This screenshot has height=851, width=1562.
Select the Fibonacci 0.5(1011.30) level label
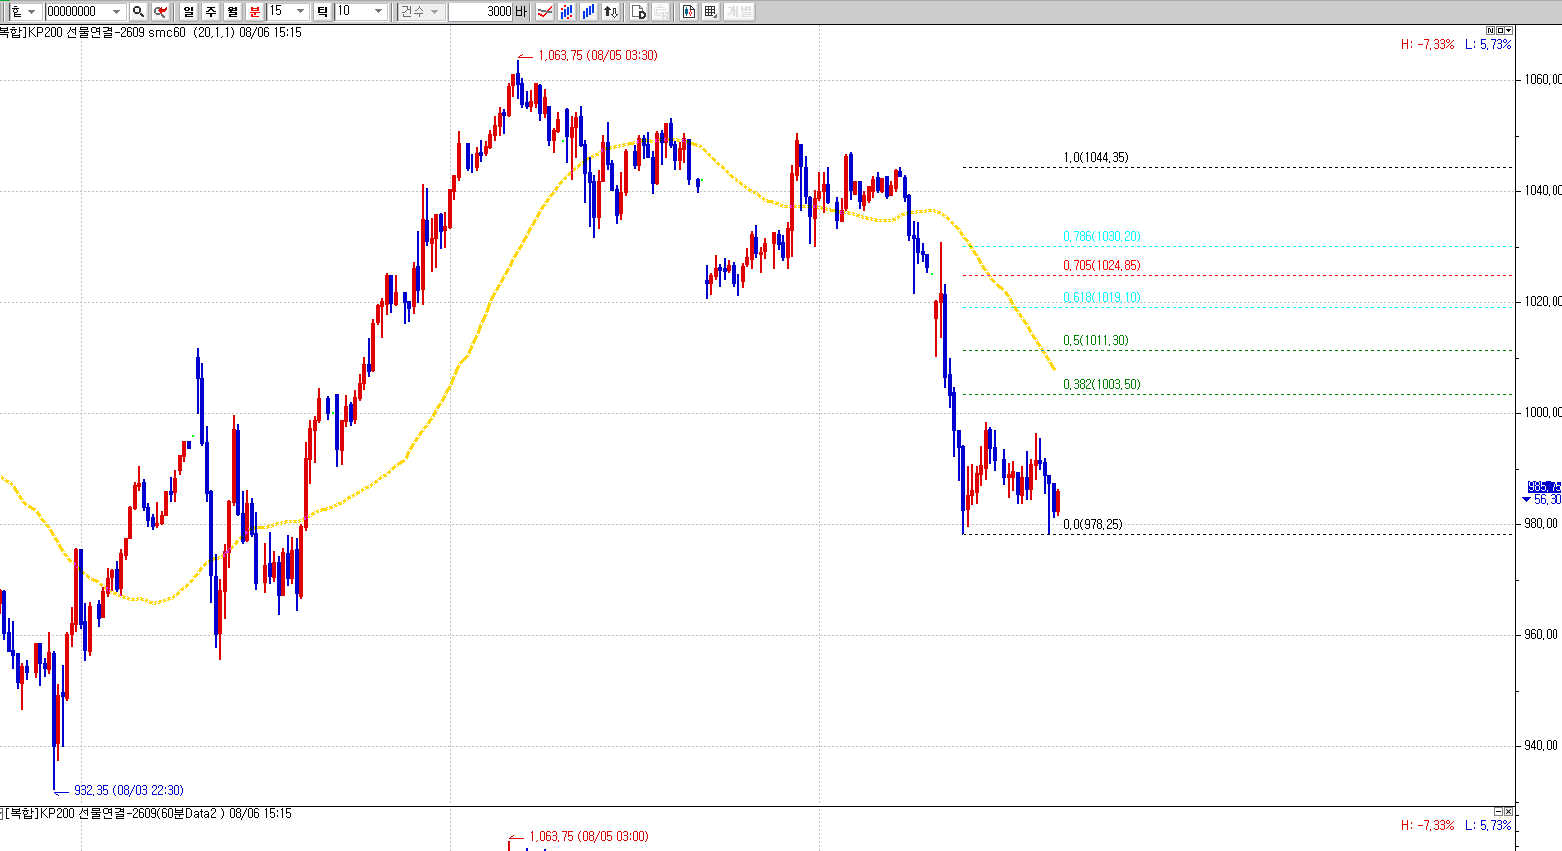point(1096,340)
